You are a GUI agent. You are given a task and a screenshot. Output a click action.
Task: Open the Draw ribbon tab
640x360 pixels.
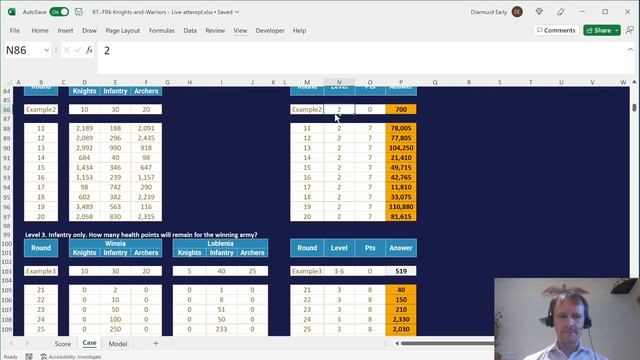tap(89, 31)
